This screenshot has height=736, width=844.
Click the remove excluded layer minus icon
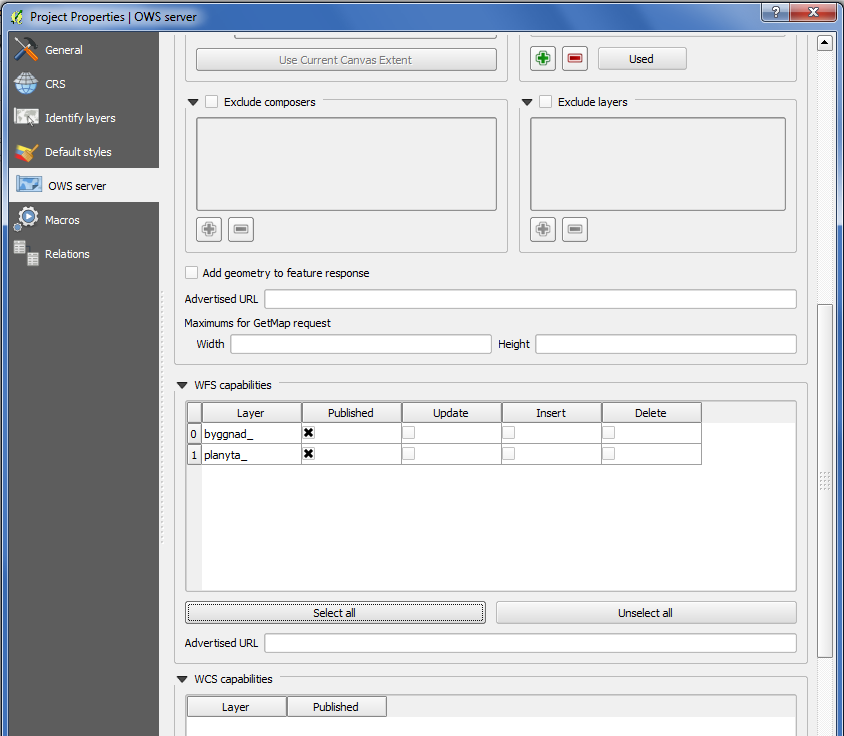[575, 229]
